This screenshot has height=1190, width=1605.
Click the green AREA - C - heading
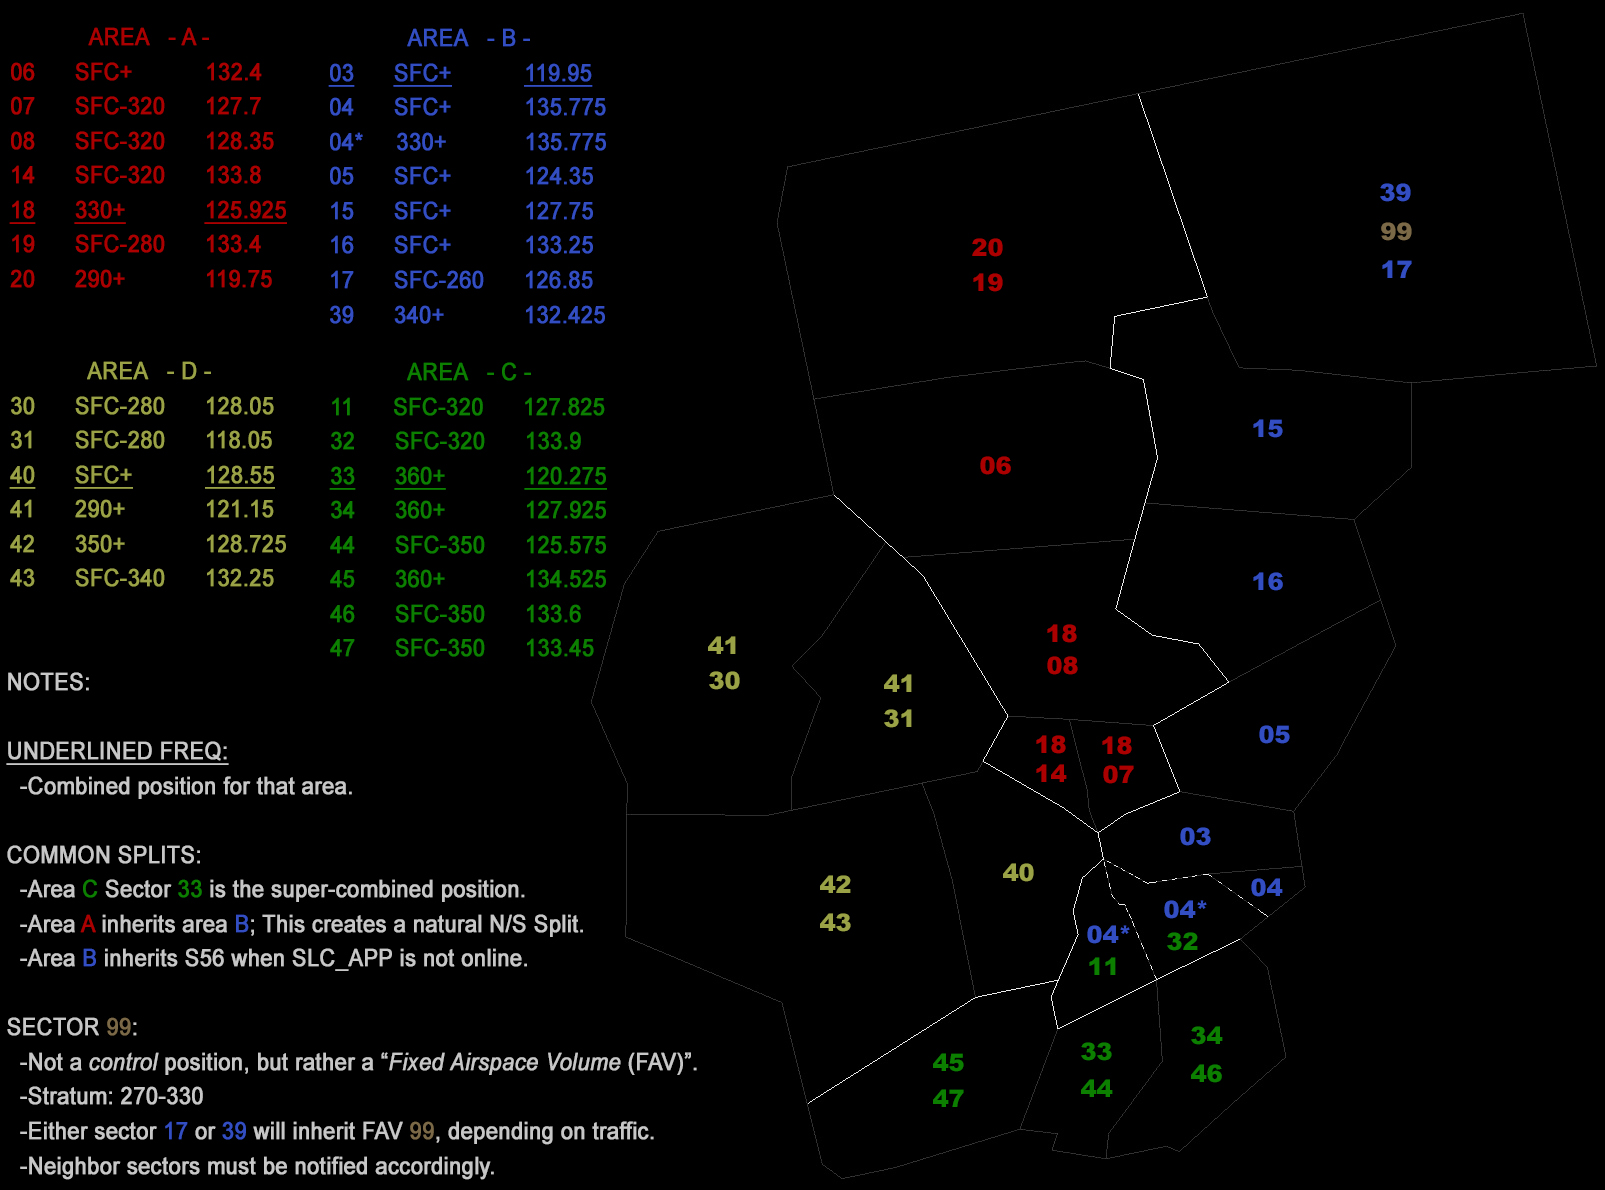(x=468, y=373)
